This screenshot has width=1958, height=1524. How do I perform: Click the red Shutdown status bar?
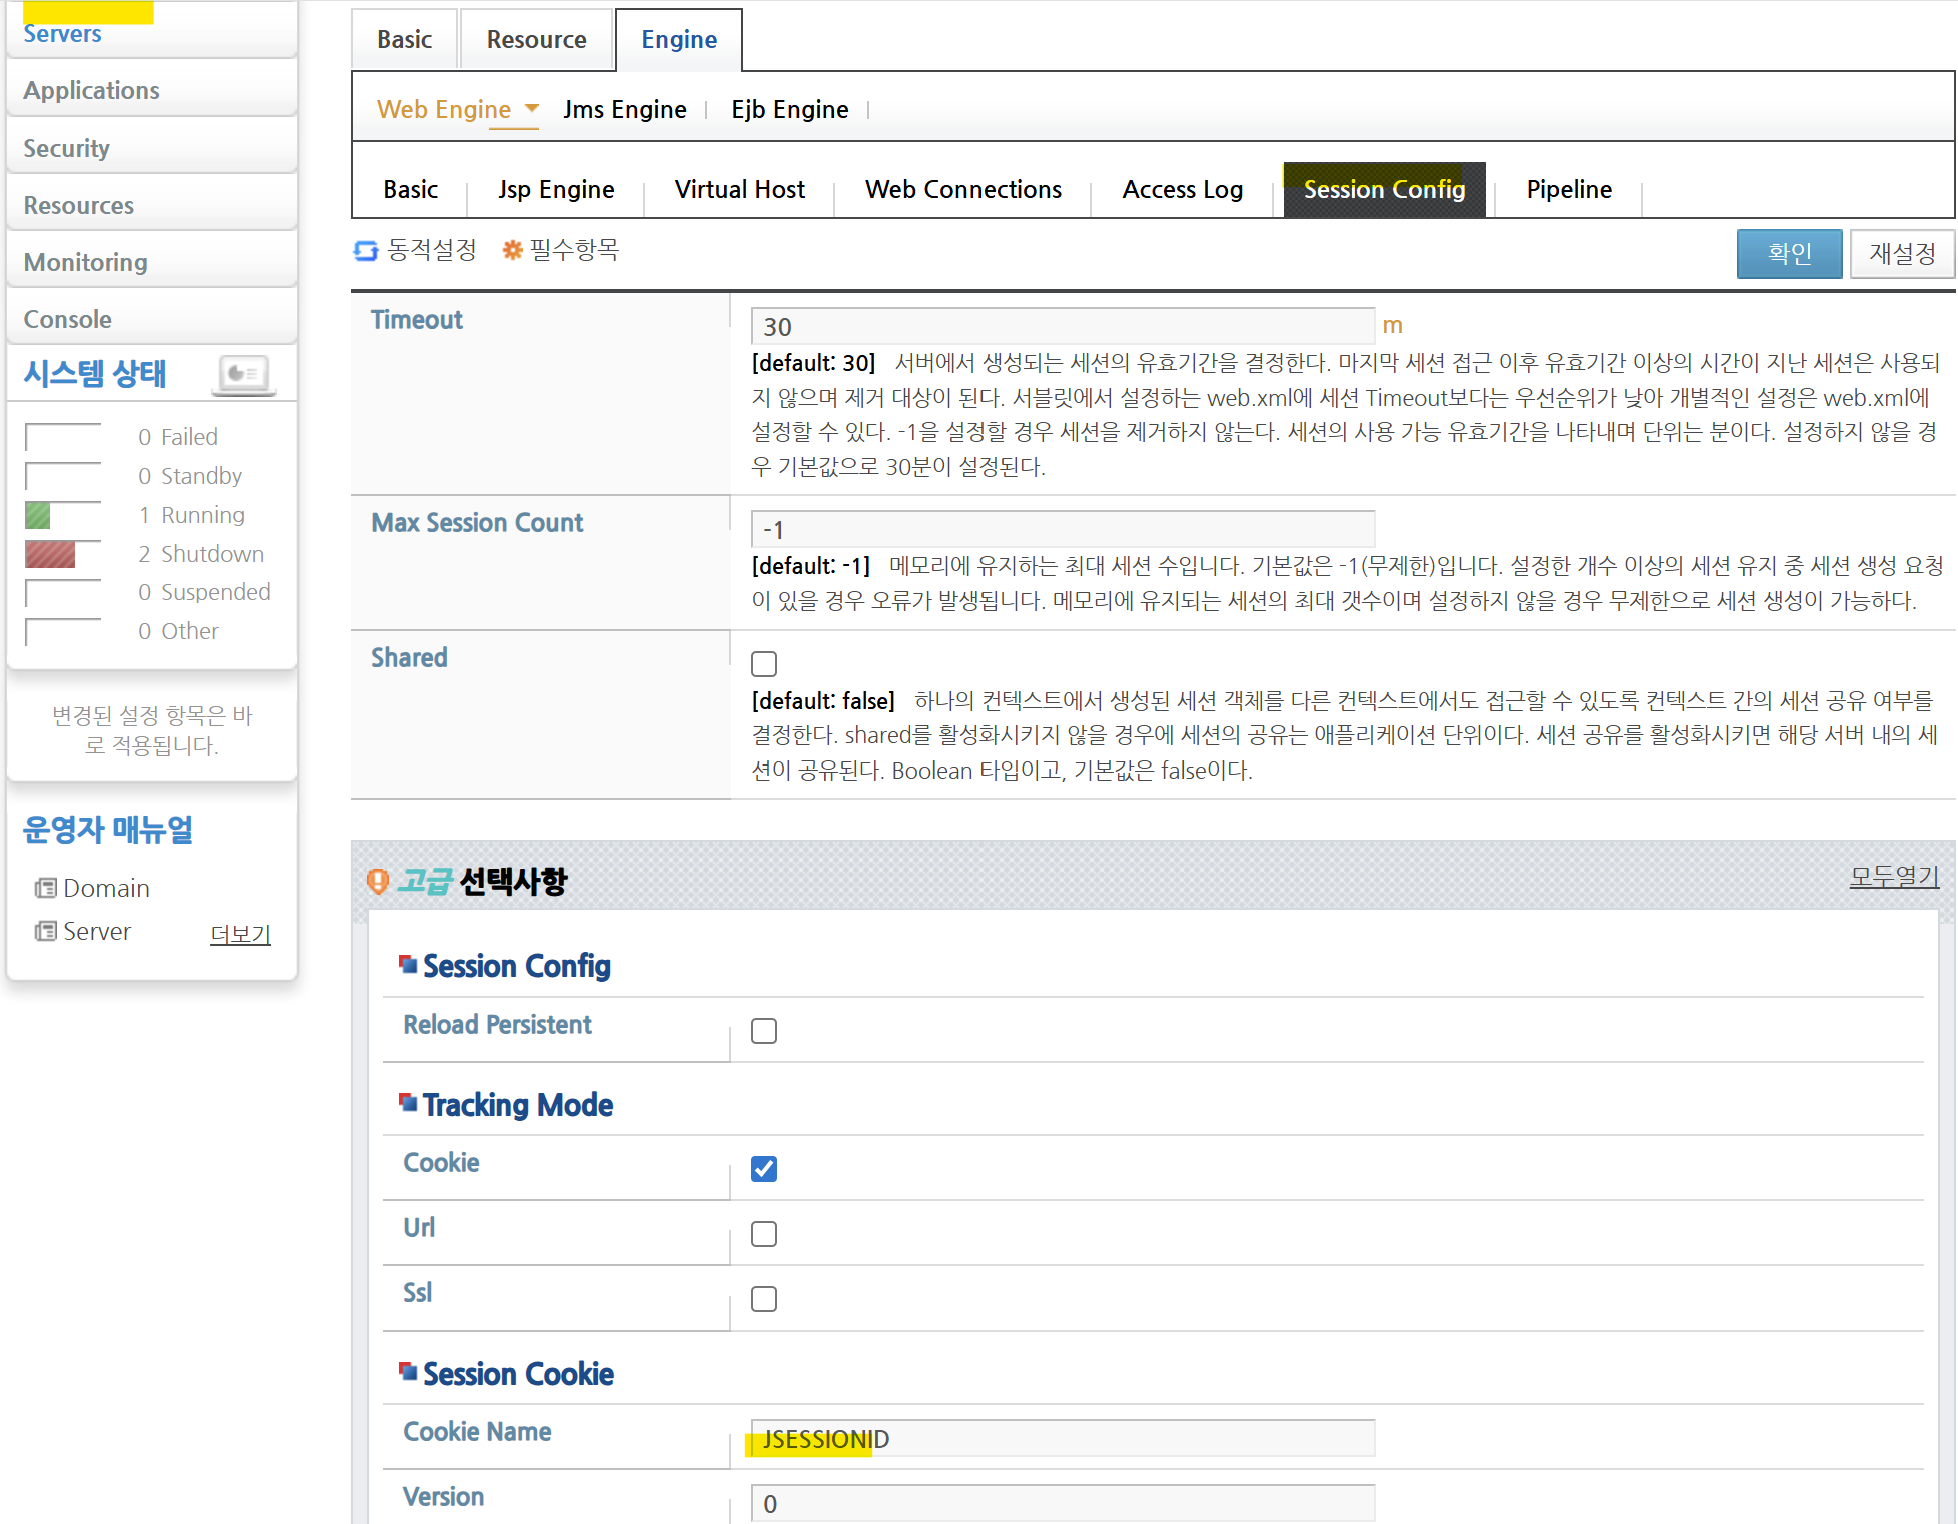point(50,554)
